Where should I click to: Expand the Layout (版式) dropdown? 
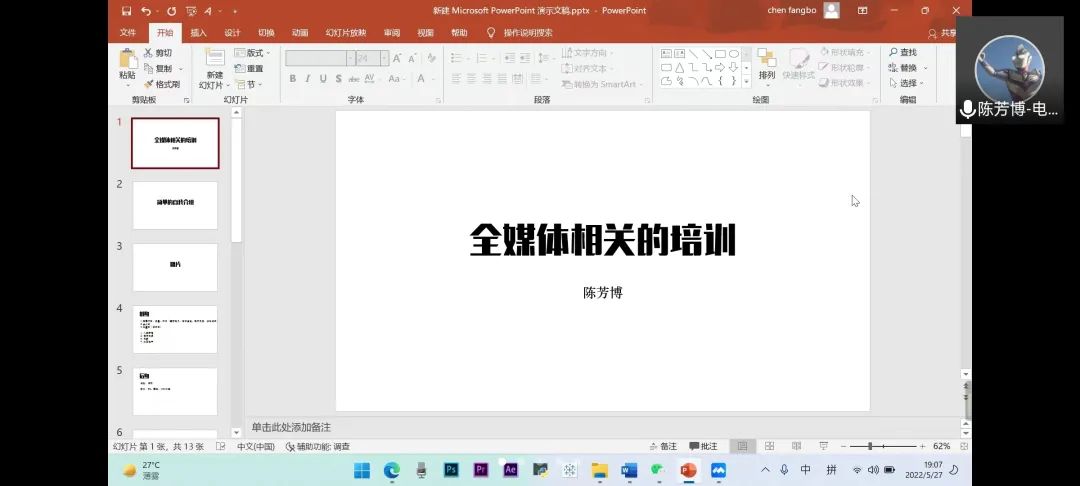[254, 53]
